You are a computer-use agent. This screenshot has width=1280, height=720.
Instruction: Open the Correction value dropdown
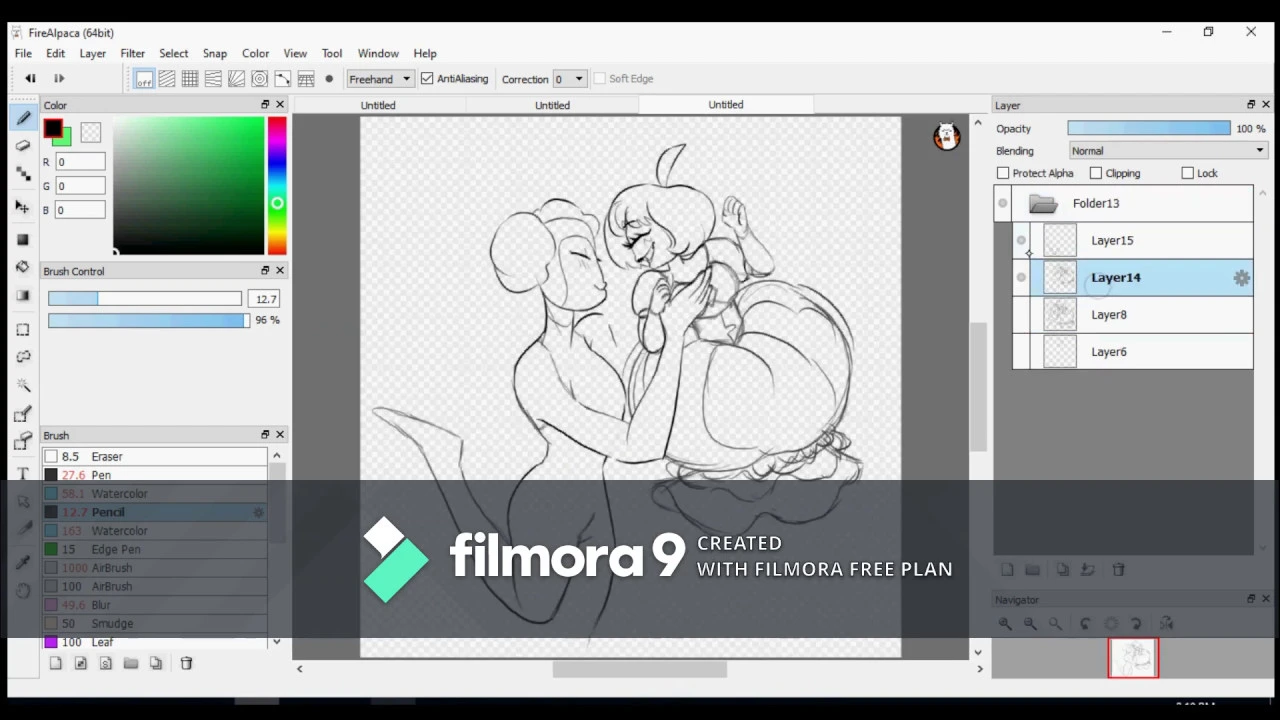pos(570,79)
